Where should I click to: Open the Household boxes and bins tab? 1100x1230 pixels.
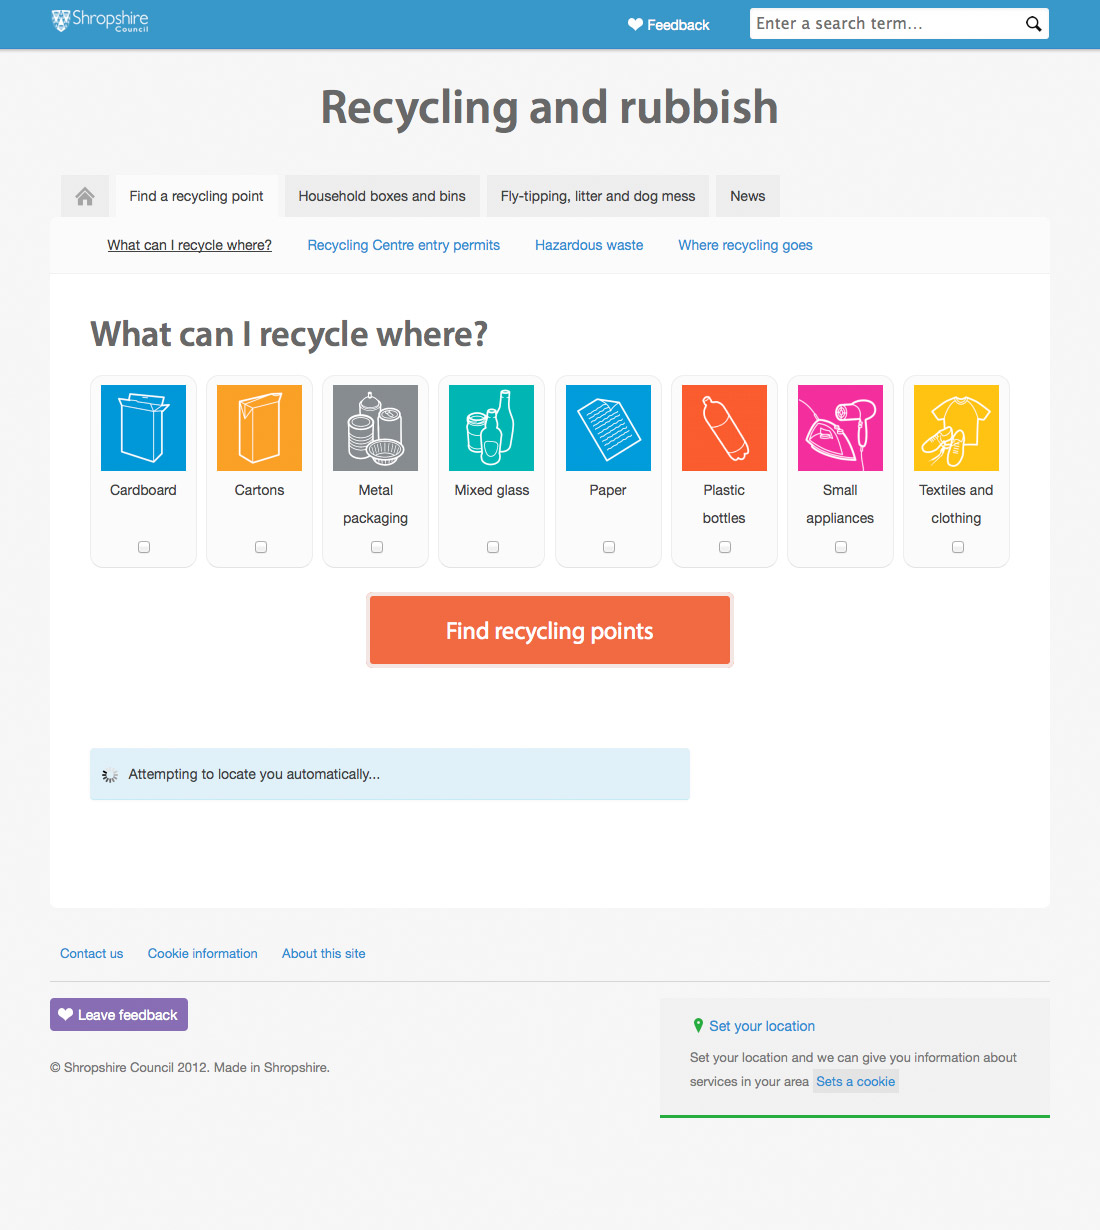pyautogui.click(x=382, y=196)
